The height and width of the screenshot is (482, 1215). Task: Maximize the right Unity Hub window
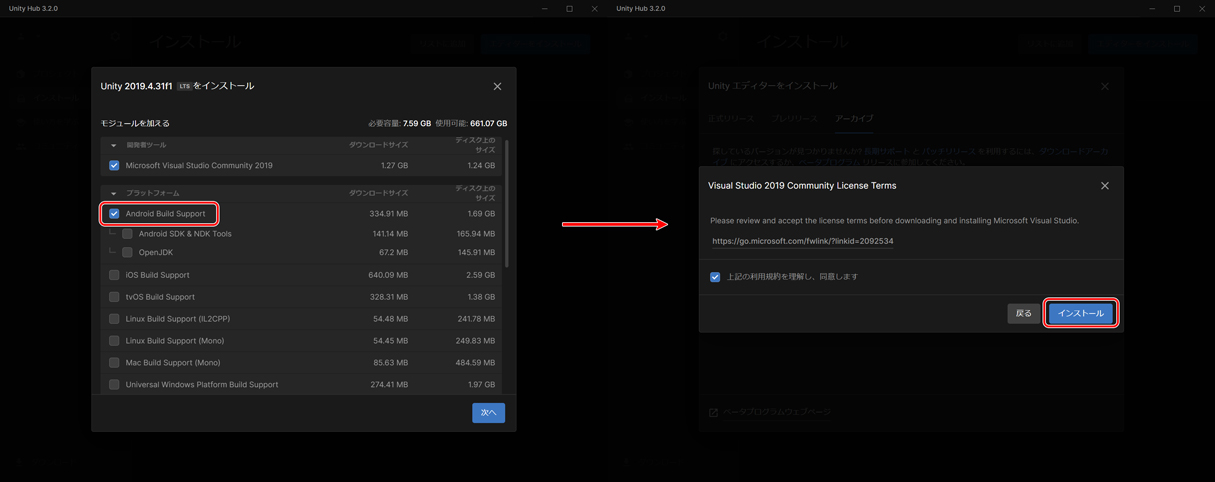point(1177,8)
